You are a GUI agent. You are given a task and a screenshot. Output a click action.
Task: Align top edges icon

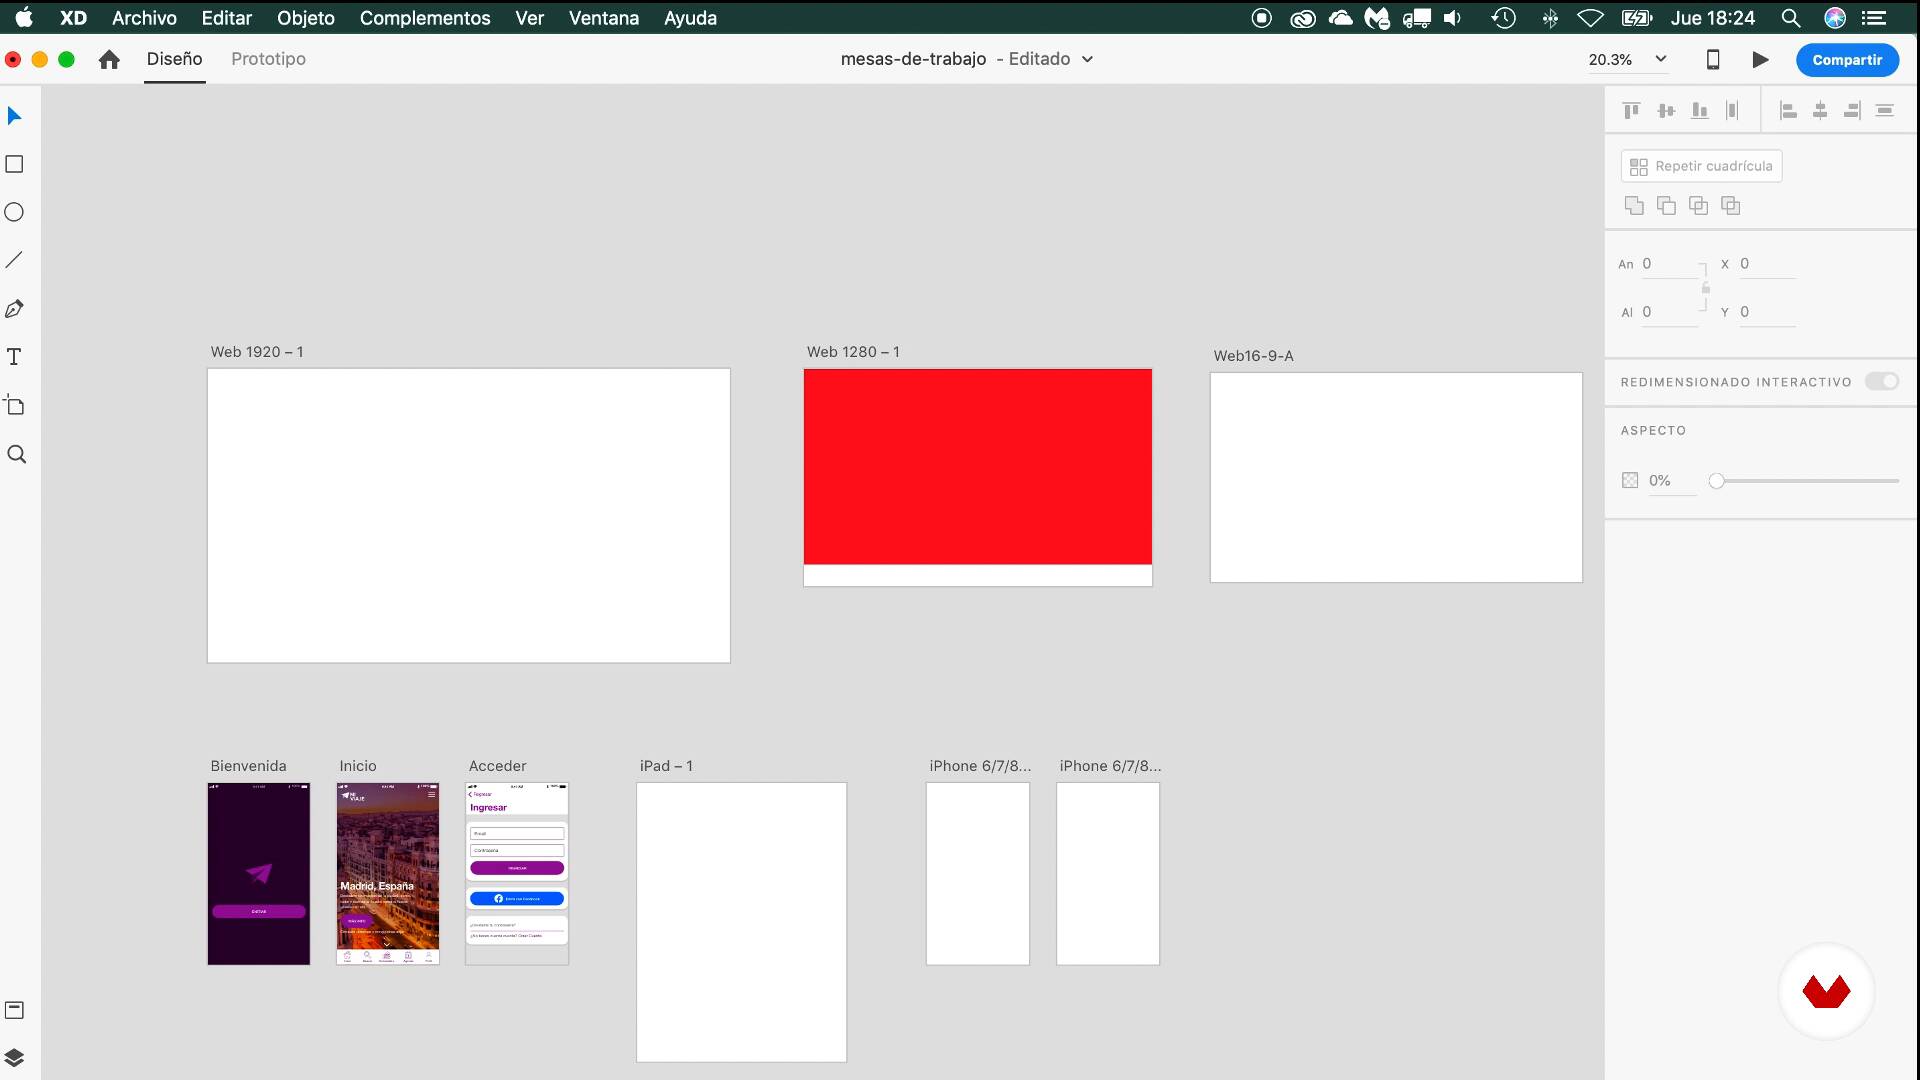point(1632,111)
